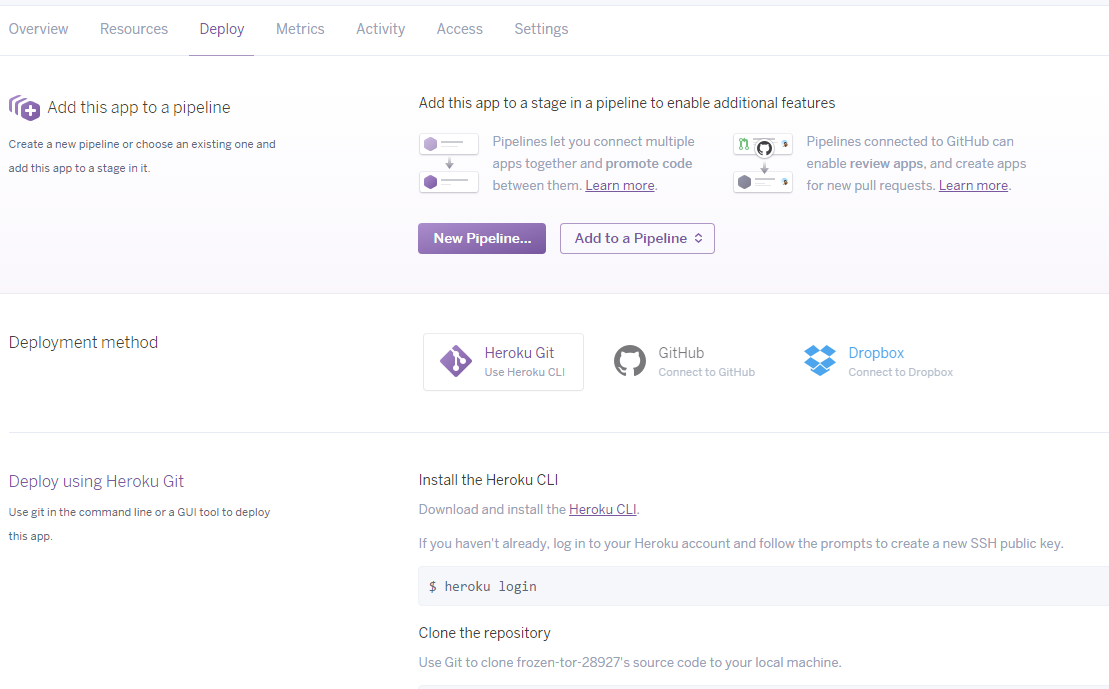Switch to the Access tab
The height and width of the screenshot is (689, 1109).
click(x=460, y=29)
